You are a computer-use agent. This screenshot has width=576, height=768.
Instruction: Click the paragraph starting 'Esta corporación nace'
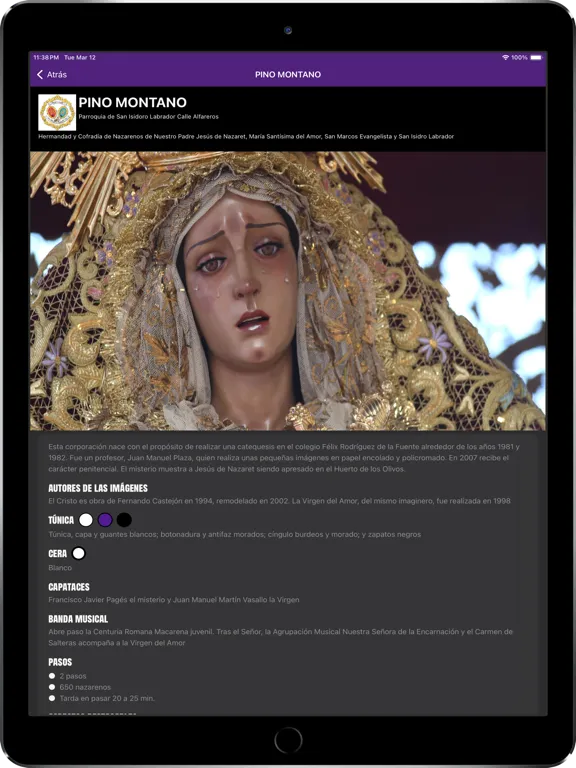click(x=284, y=458)
